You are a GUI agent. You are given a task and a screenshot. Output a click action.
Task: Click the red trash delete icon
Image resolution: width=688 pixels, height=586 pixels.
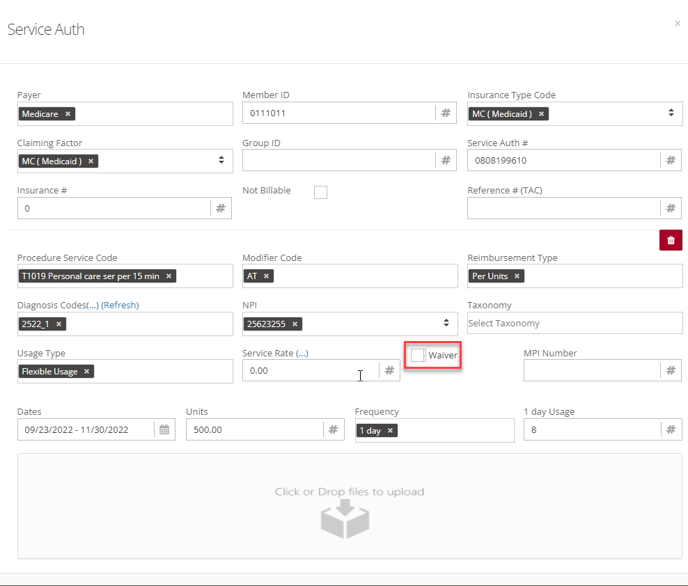670,240
